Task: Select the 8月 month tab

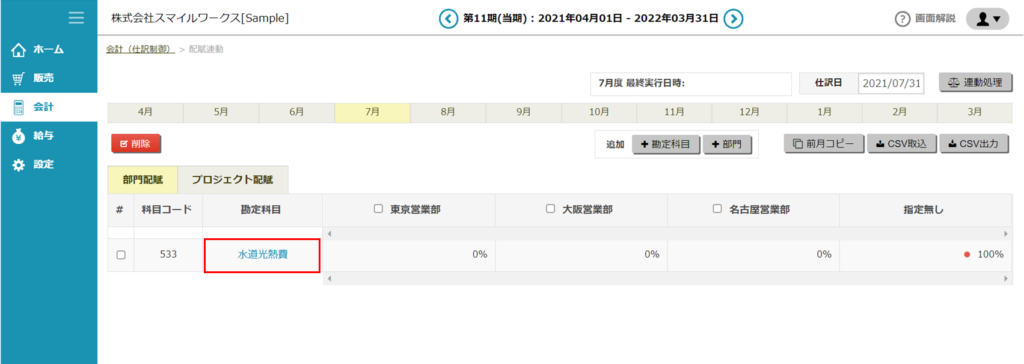Action: [x=448, y=112]
